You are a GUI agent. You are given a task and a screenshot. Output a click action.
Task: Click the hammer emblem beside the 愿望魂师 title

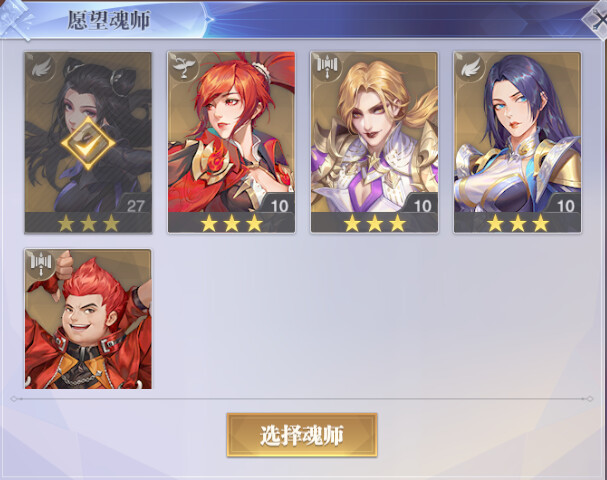coord(15,19)
